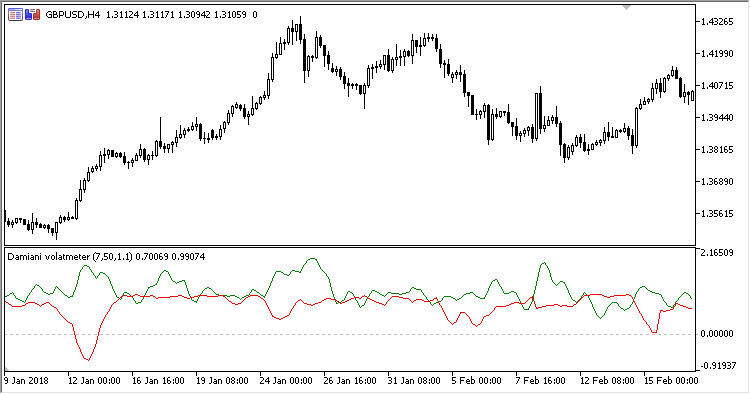750x394 pixels.
Task: Click price scale level 1.40715
Action: pyautogui.click(x=717, y=86)
